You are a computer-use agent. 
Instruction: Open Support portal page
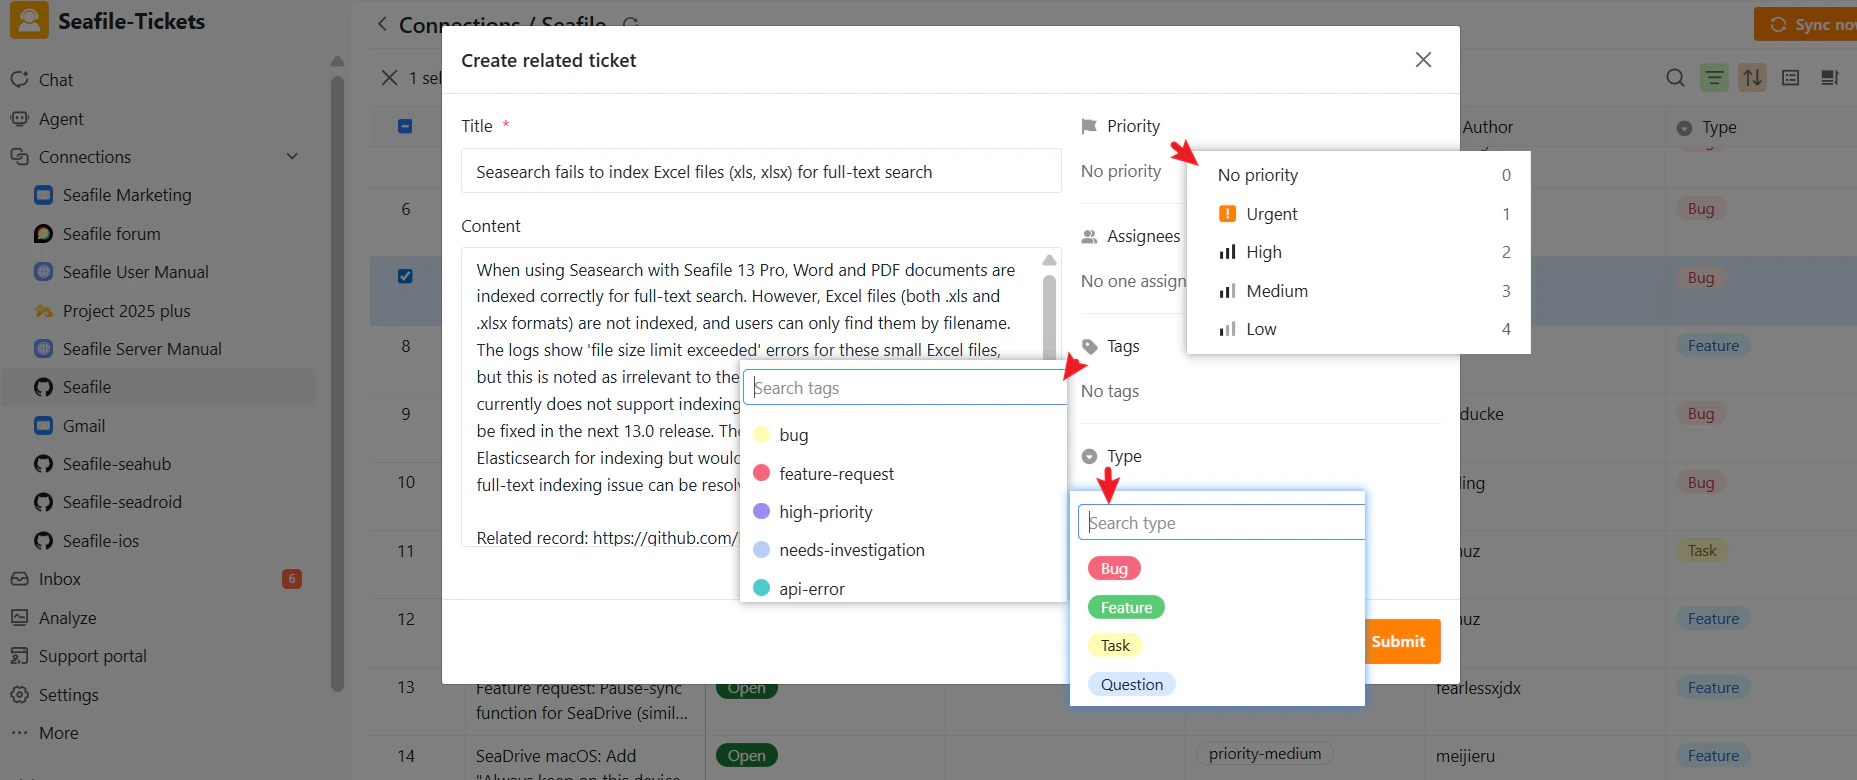click(x=92, y=656)
